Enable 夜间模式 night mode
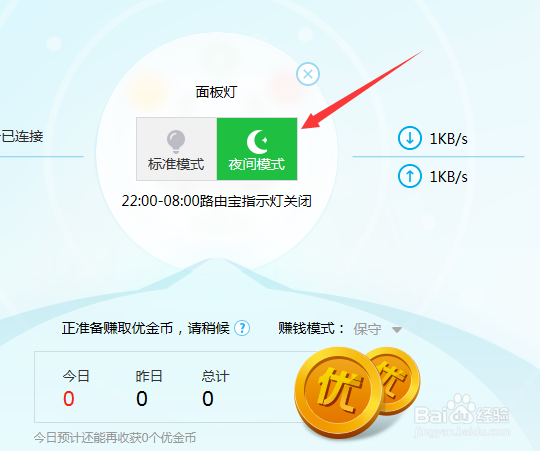The image size is (540, 451). (x=257, y=149)
